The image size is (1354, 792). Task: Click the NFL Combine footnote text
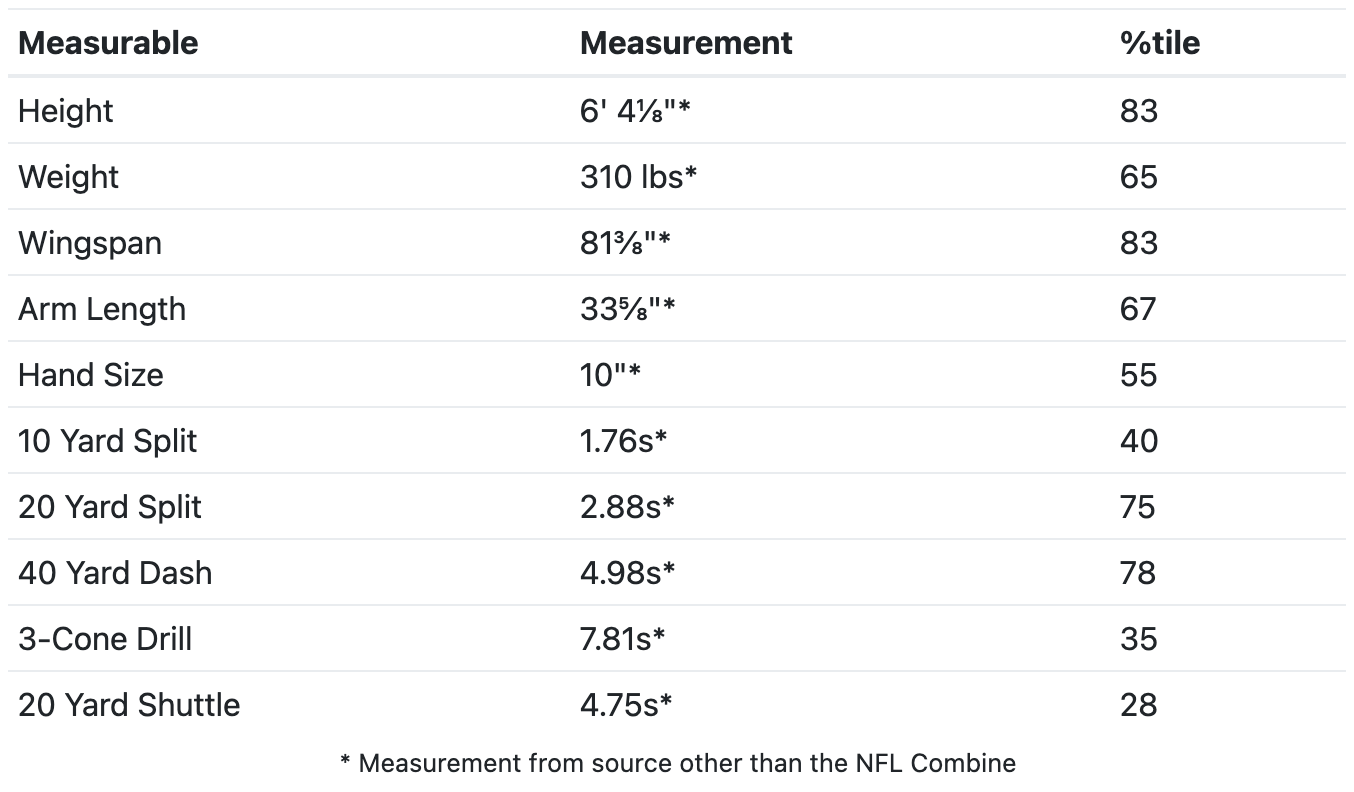678,763
